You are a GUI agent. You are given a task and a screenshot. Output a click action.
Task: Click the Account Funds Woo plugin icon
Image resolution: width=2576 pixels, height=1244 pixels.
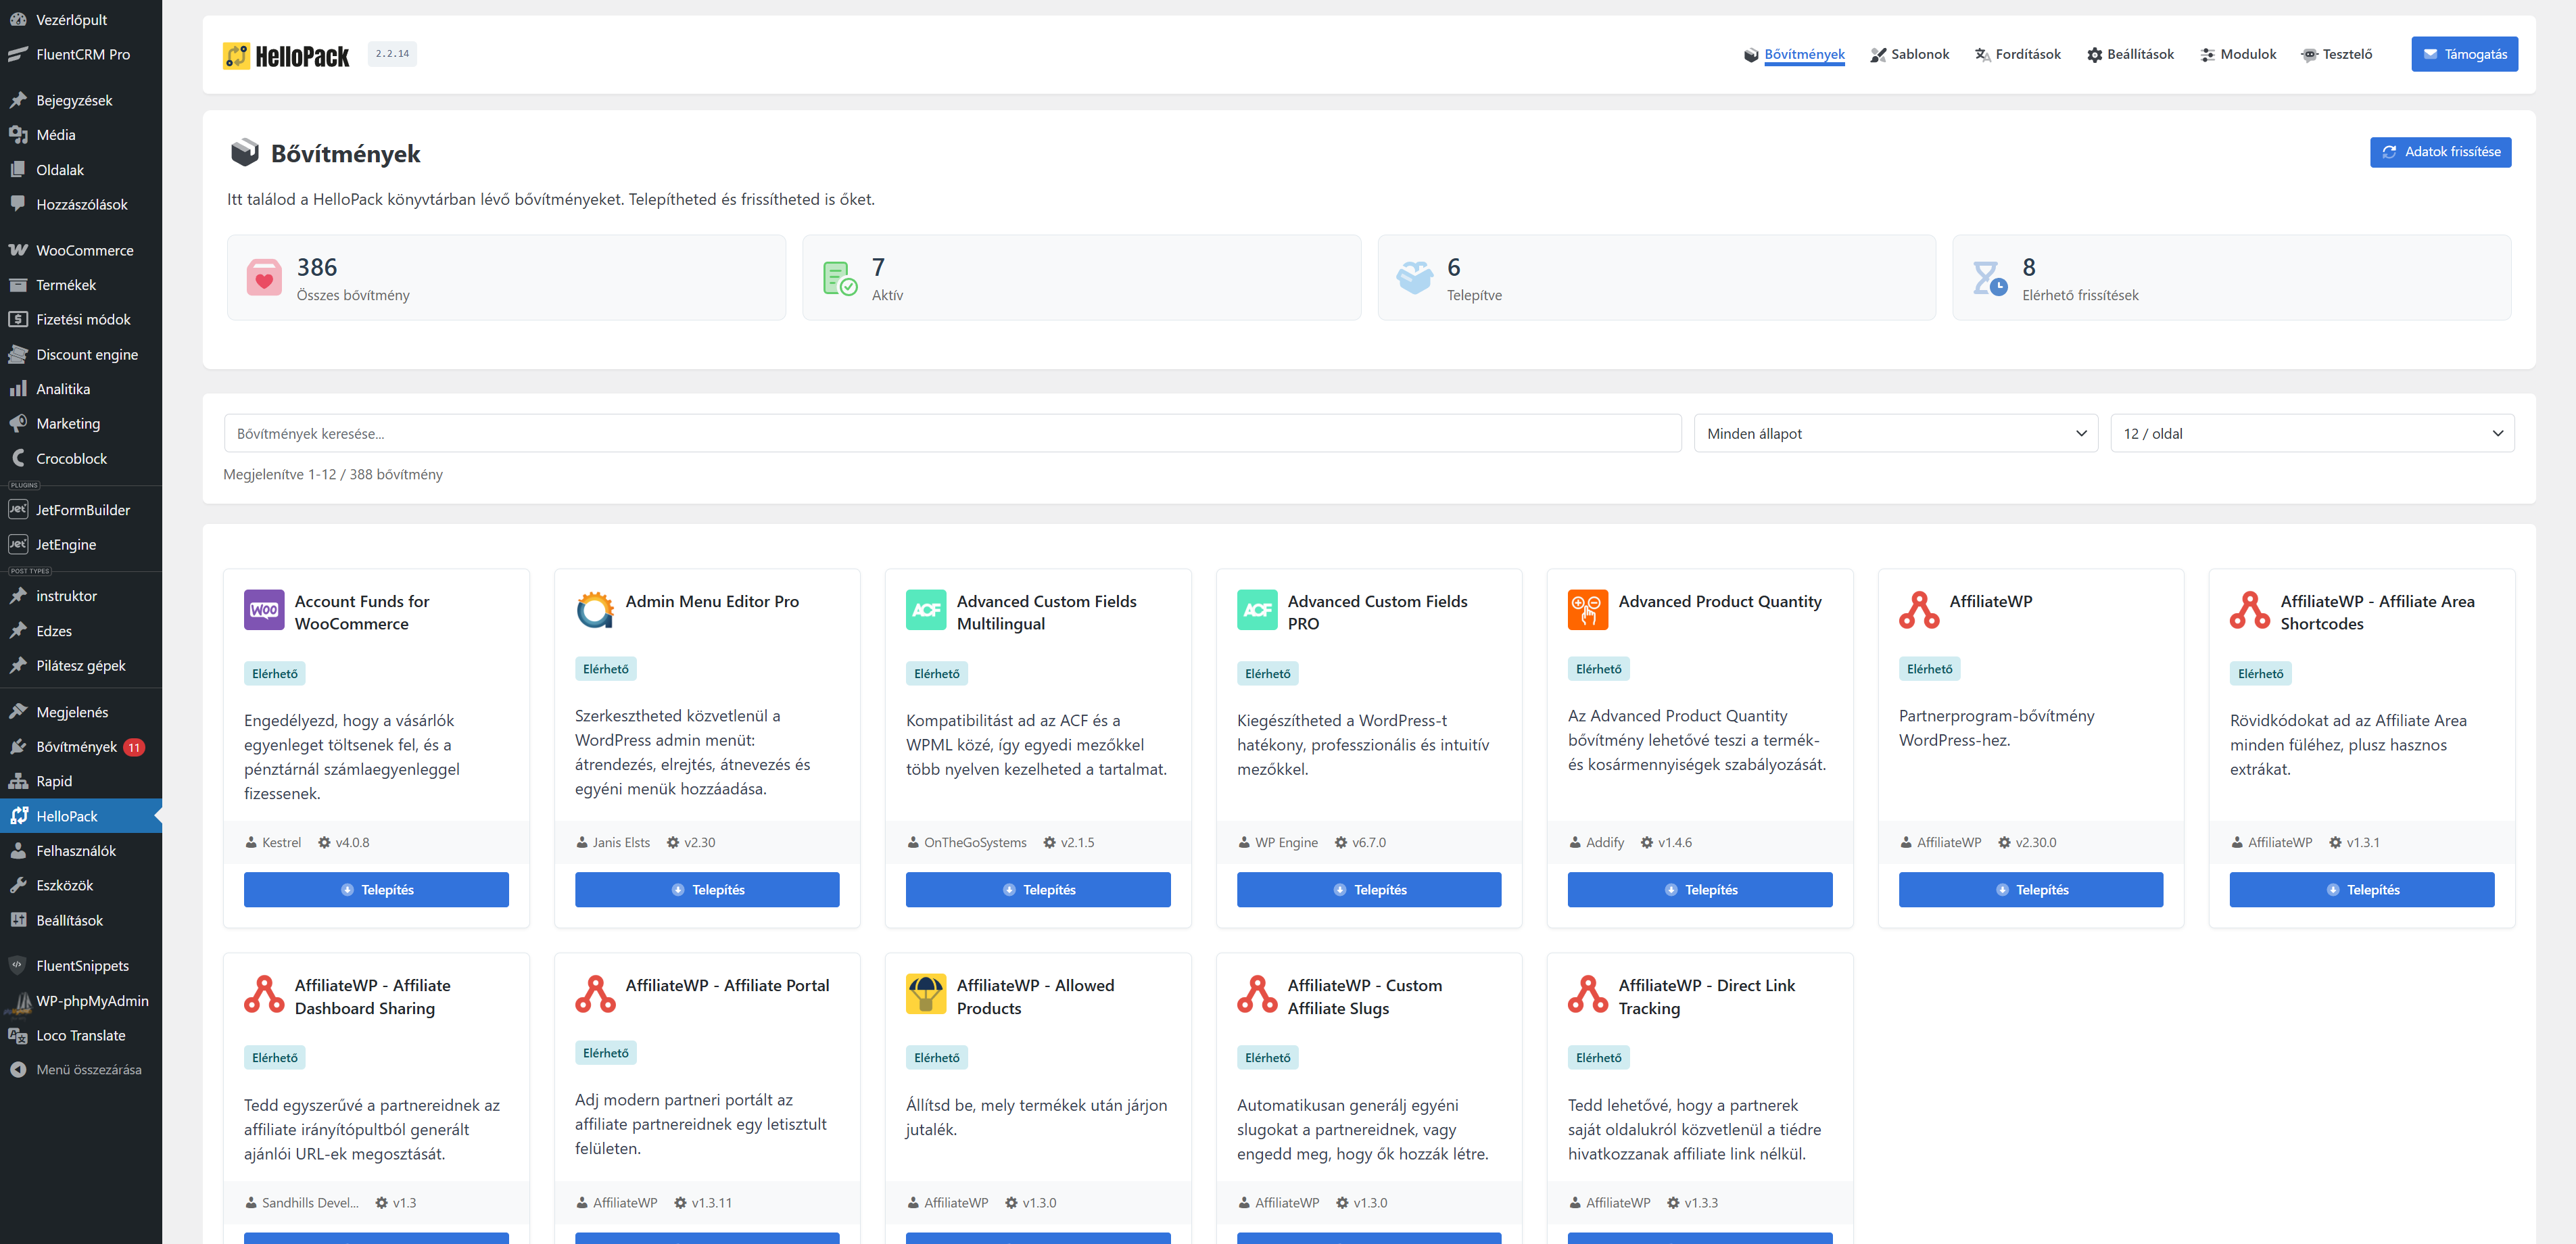click(264, 610)
